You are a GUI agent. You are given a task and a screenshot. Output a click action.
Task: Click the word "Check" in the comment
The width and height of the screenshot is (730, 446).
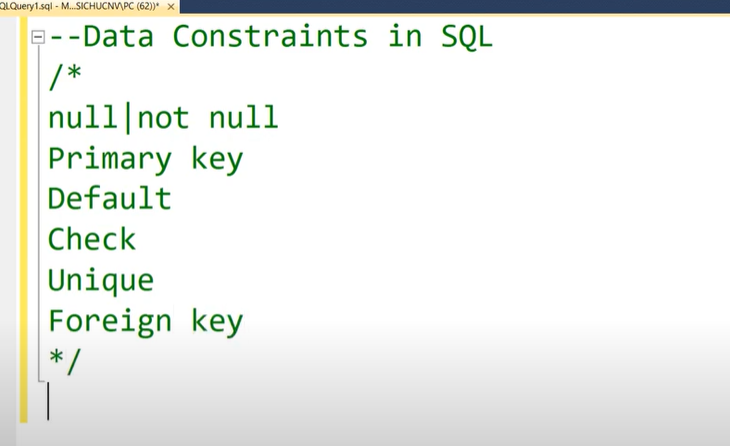[x=92, y=240]
